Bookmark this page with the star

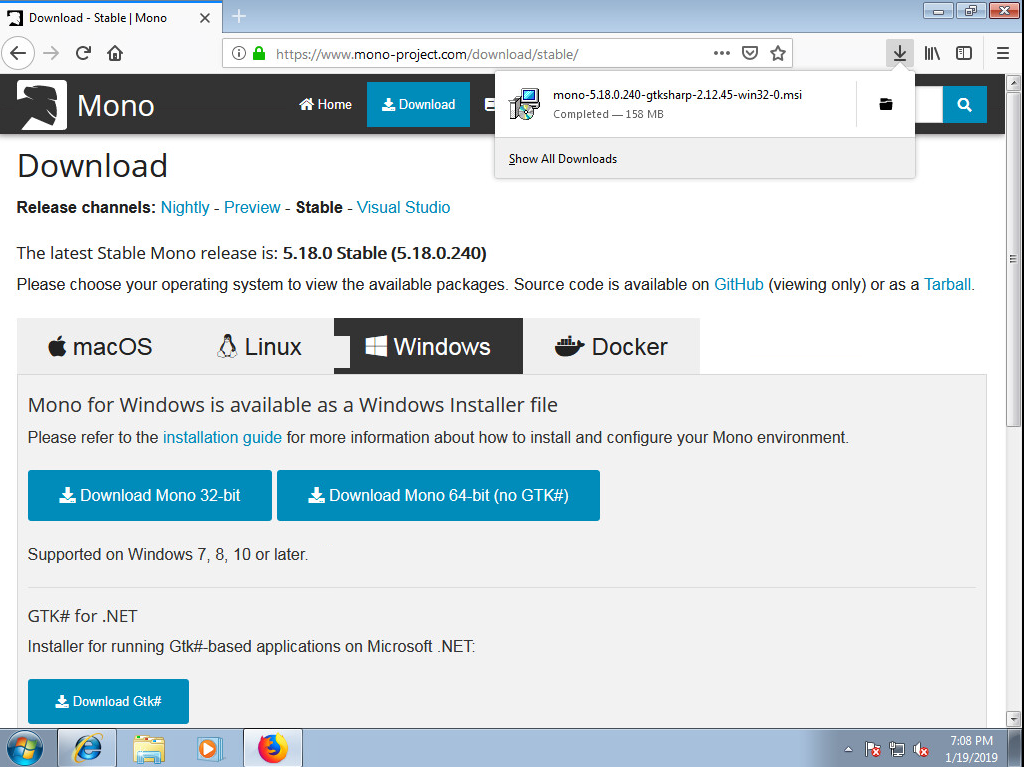pos(778,53)
